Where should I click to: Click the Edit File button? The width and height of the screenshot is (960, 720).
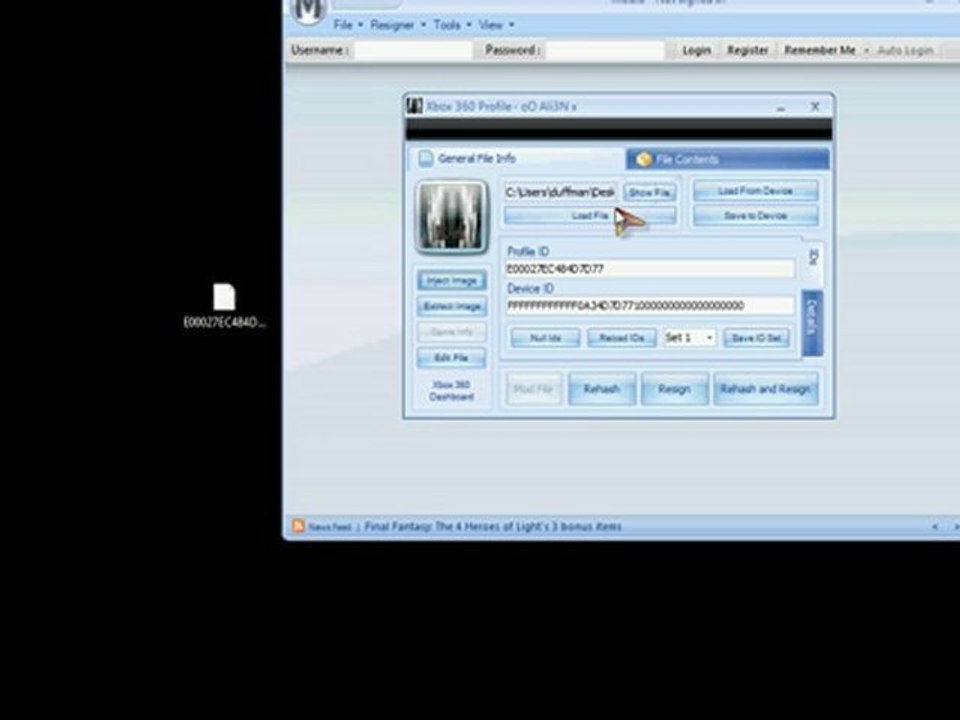click(x=452, y=358)
